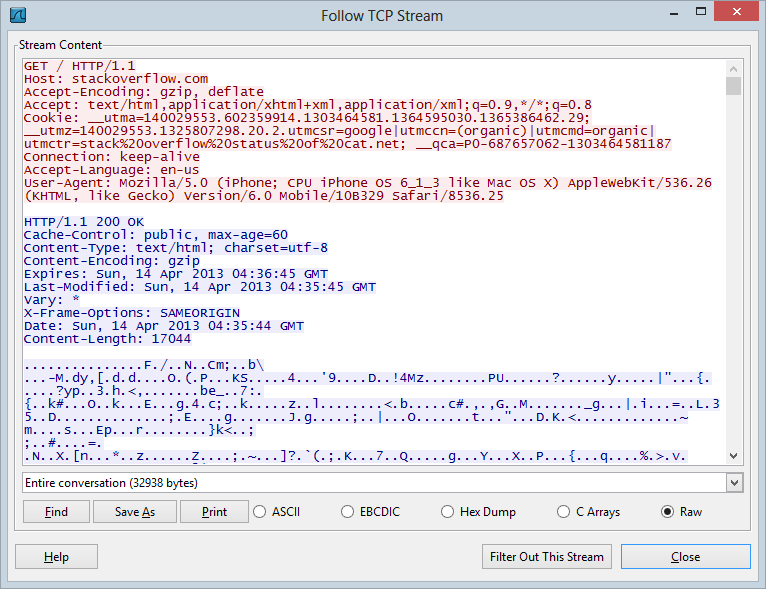Image resolution: width=766 pixels, height=589 pixels.
Task: Click the scrollbar up arrow
Action: [733, 68]
